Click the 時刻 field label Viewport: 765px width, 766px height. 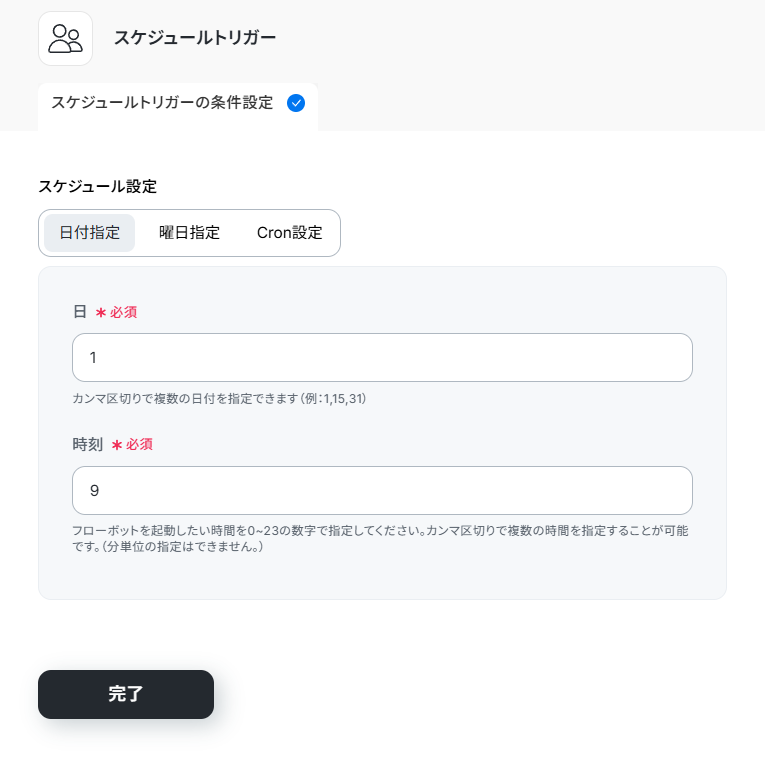pos(88,444)
